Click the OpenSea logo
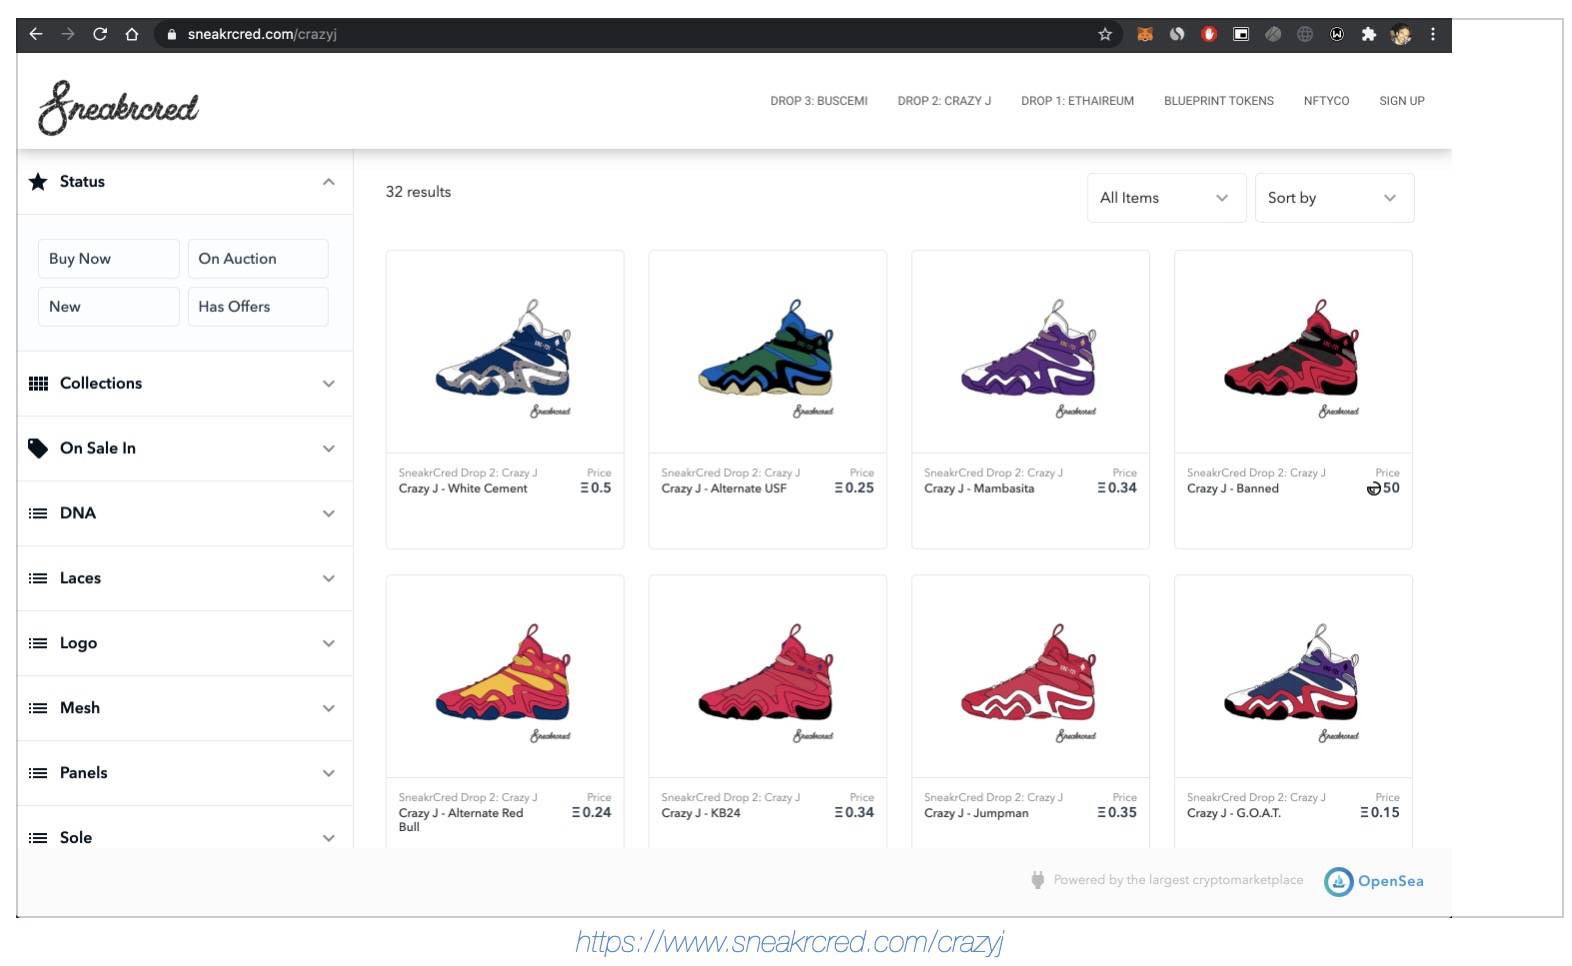The height and width of the screenshot is (966, 1572). pyautogui.click(x=1374, y=881)
